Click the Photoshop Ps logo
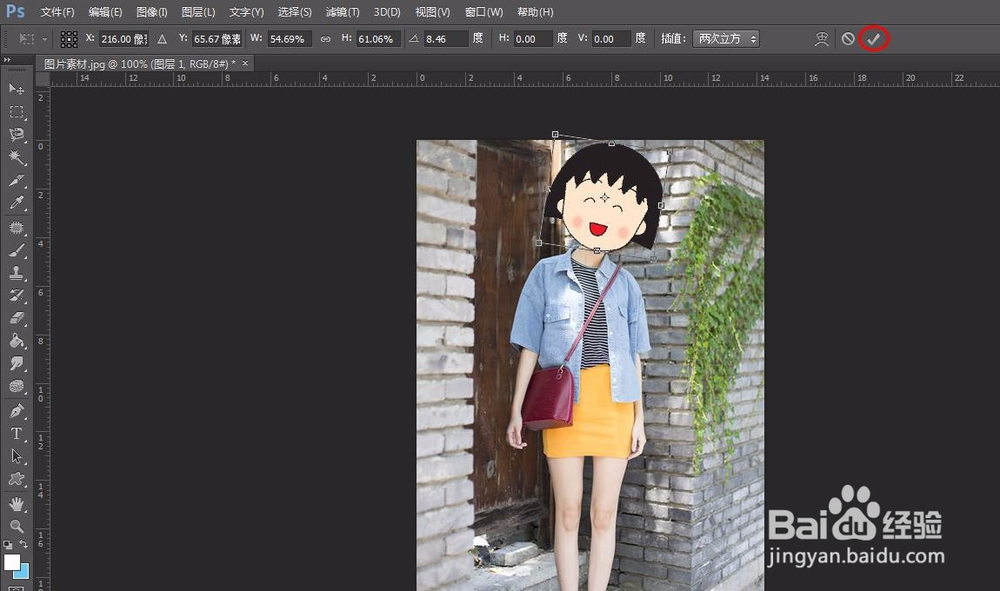 pos(15,11)
